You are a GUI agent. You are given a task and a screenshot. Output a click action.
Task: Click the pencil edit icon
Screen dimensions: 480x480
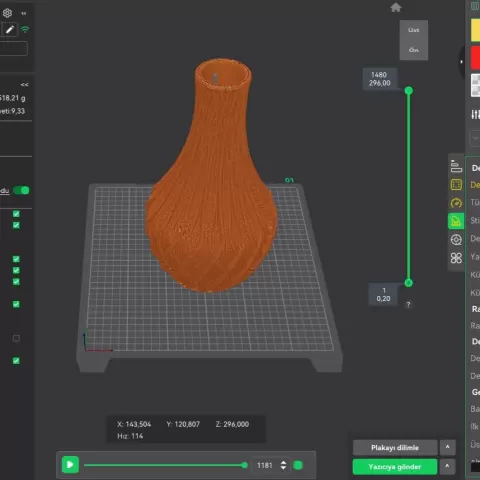[10, 30]
